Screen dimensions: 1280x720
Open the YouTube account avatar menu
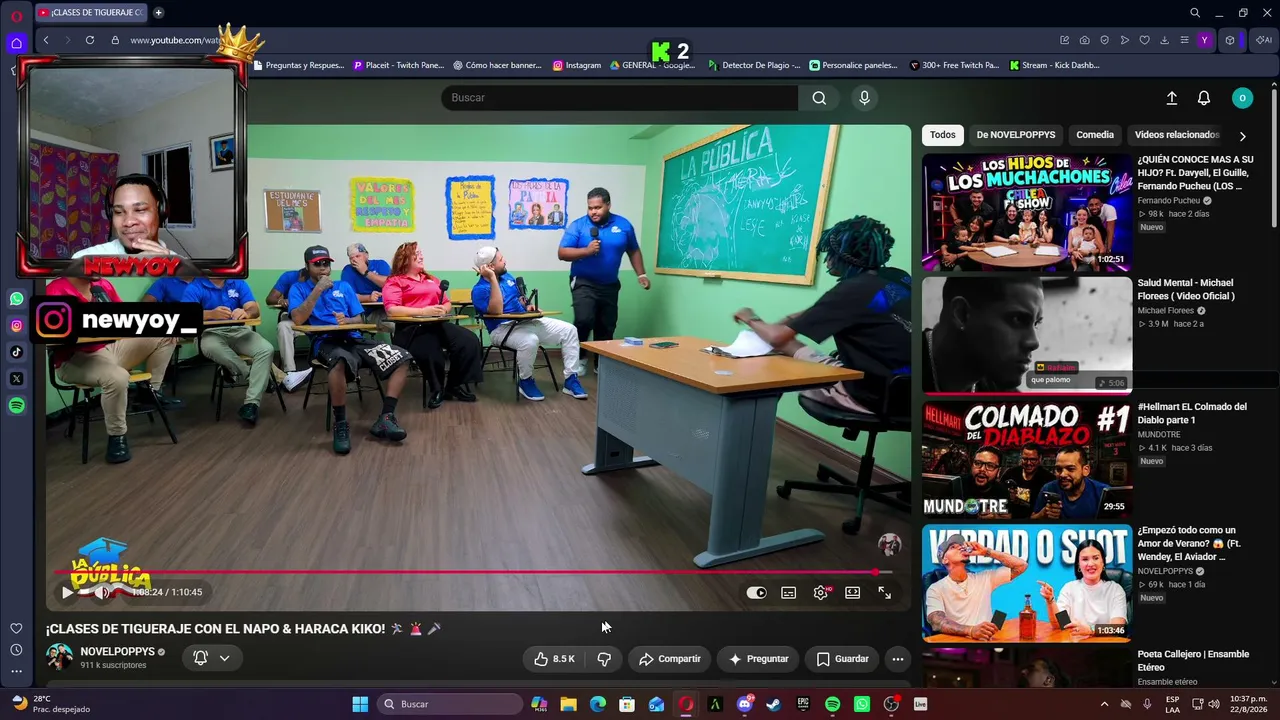[1242, 98]
